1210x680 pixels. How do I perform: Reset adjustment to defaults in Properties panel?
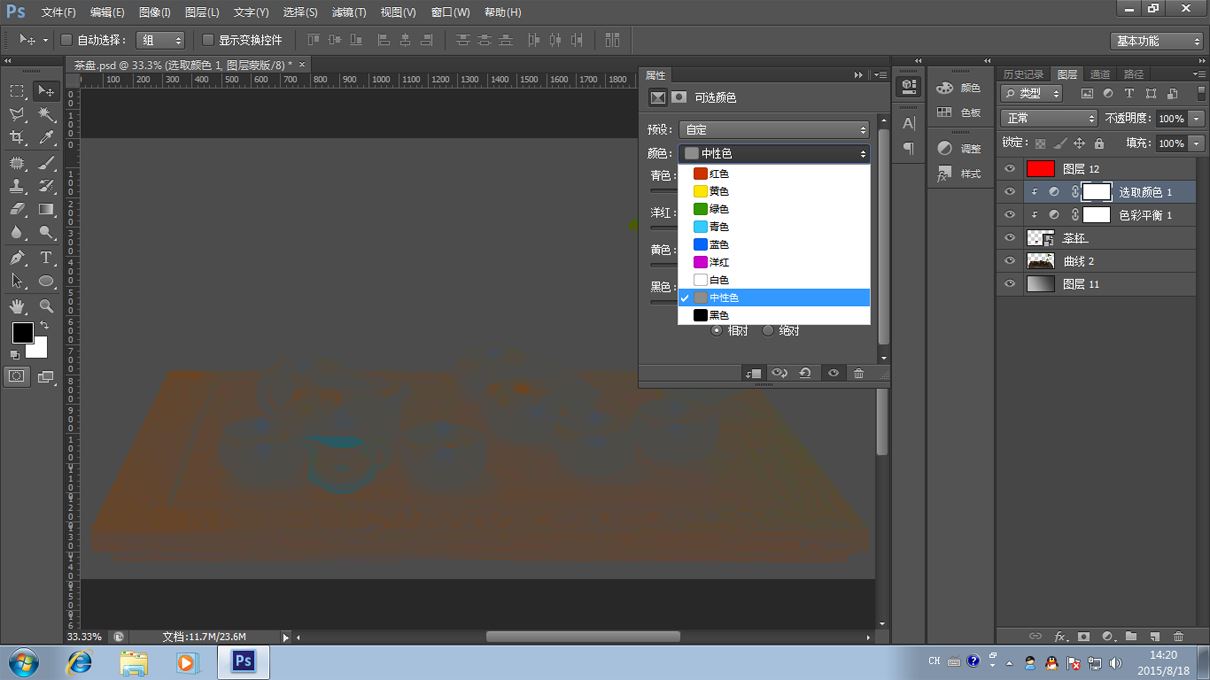click(805, 373)
